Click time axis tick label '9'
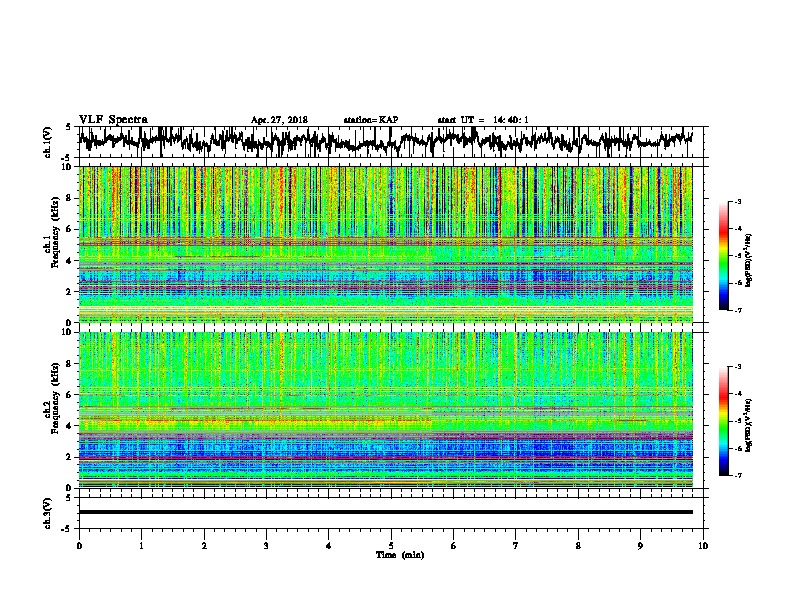 click(640, 546)
